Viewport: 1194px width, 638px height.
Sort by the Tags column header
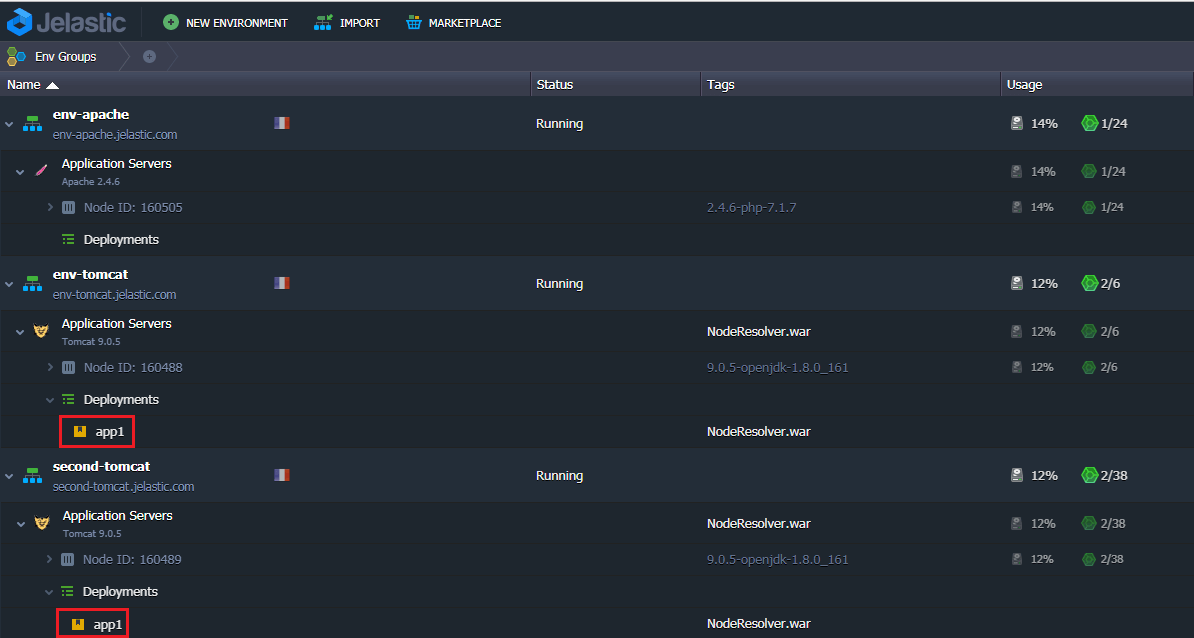(851, 85)
